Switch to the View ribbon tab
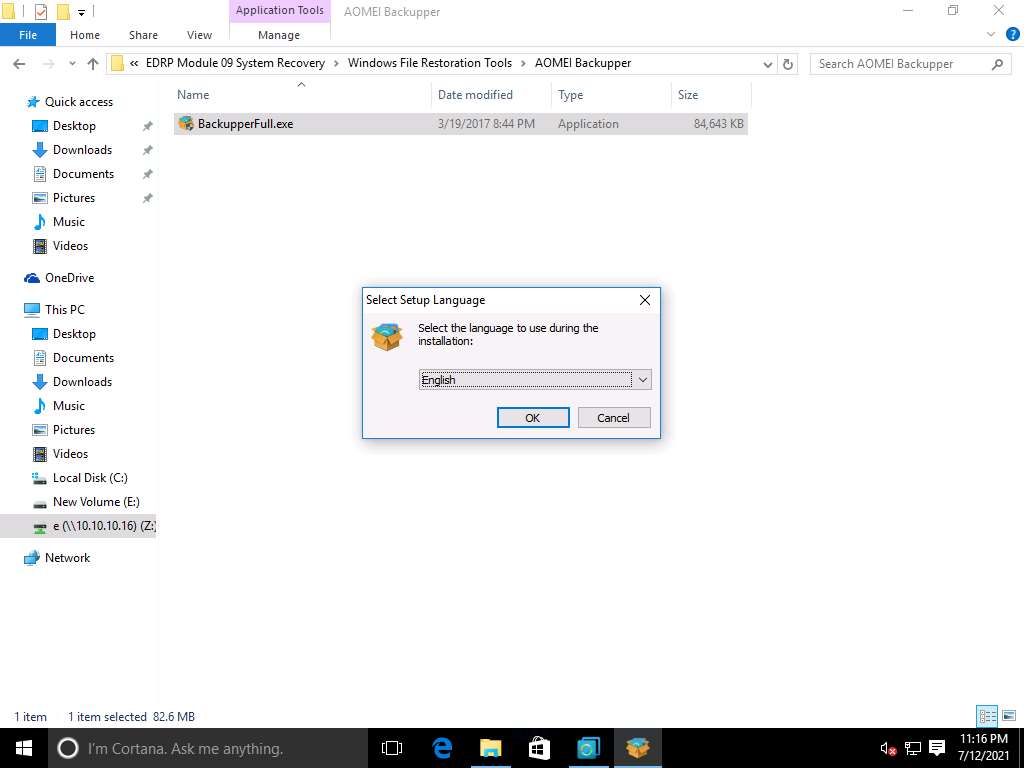Screen dimensions: 1024x768 (x=199, y=35)
